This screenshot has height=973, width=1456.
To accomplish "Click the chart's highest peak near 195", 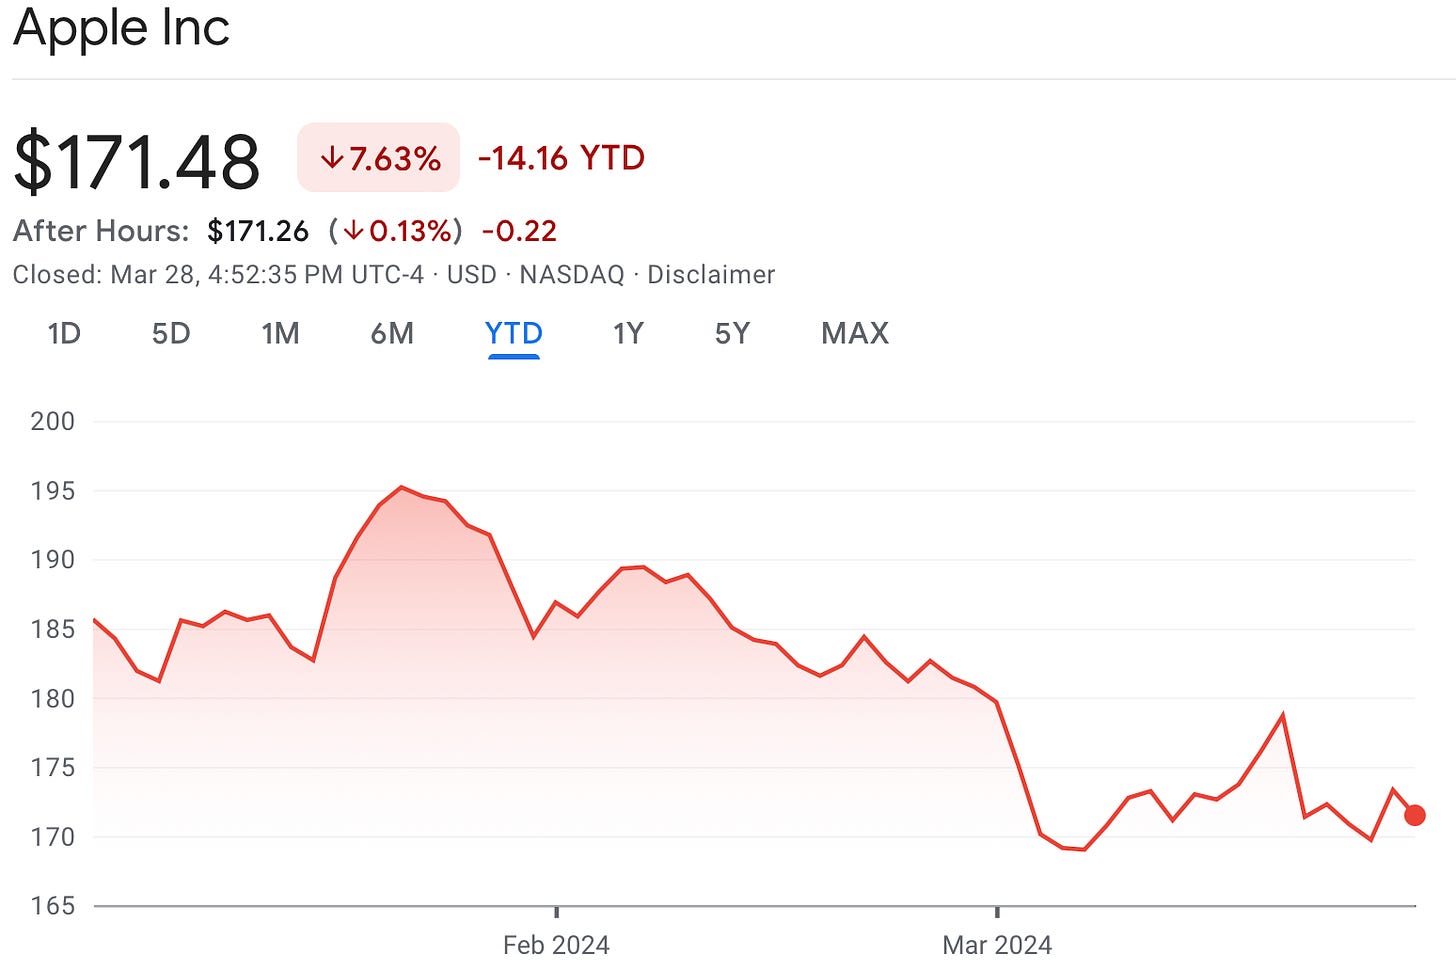I will click(401, 487).
